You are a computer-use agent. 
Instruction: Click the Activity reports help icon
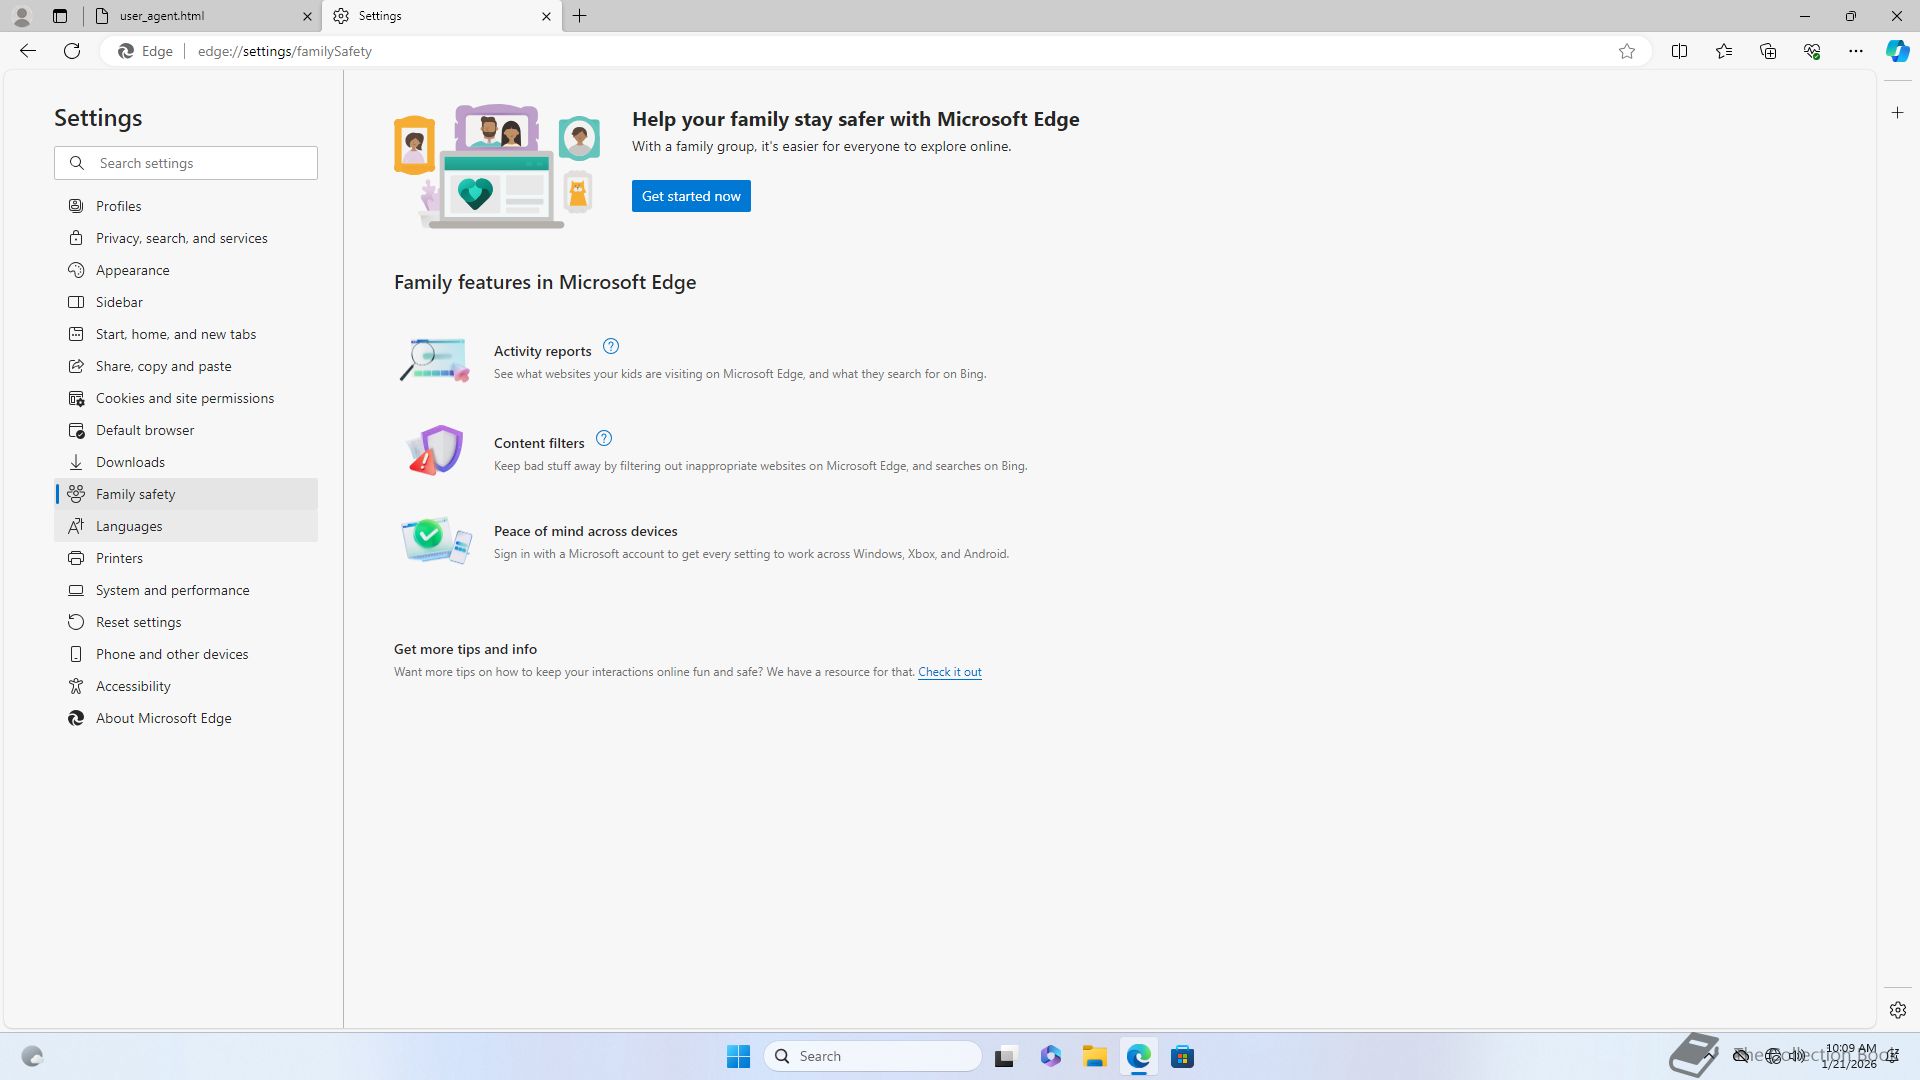pos(611,347)
